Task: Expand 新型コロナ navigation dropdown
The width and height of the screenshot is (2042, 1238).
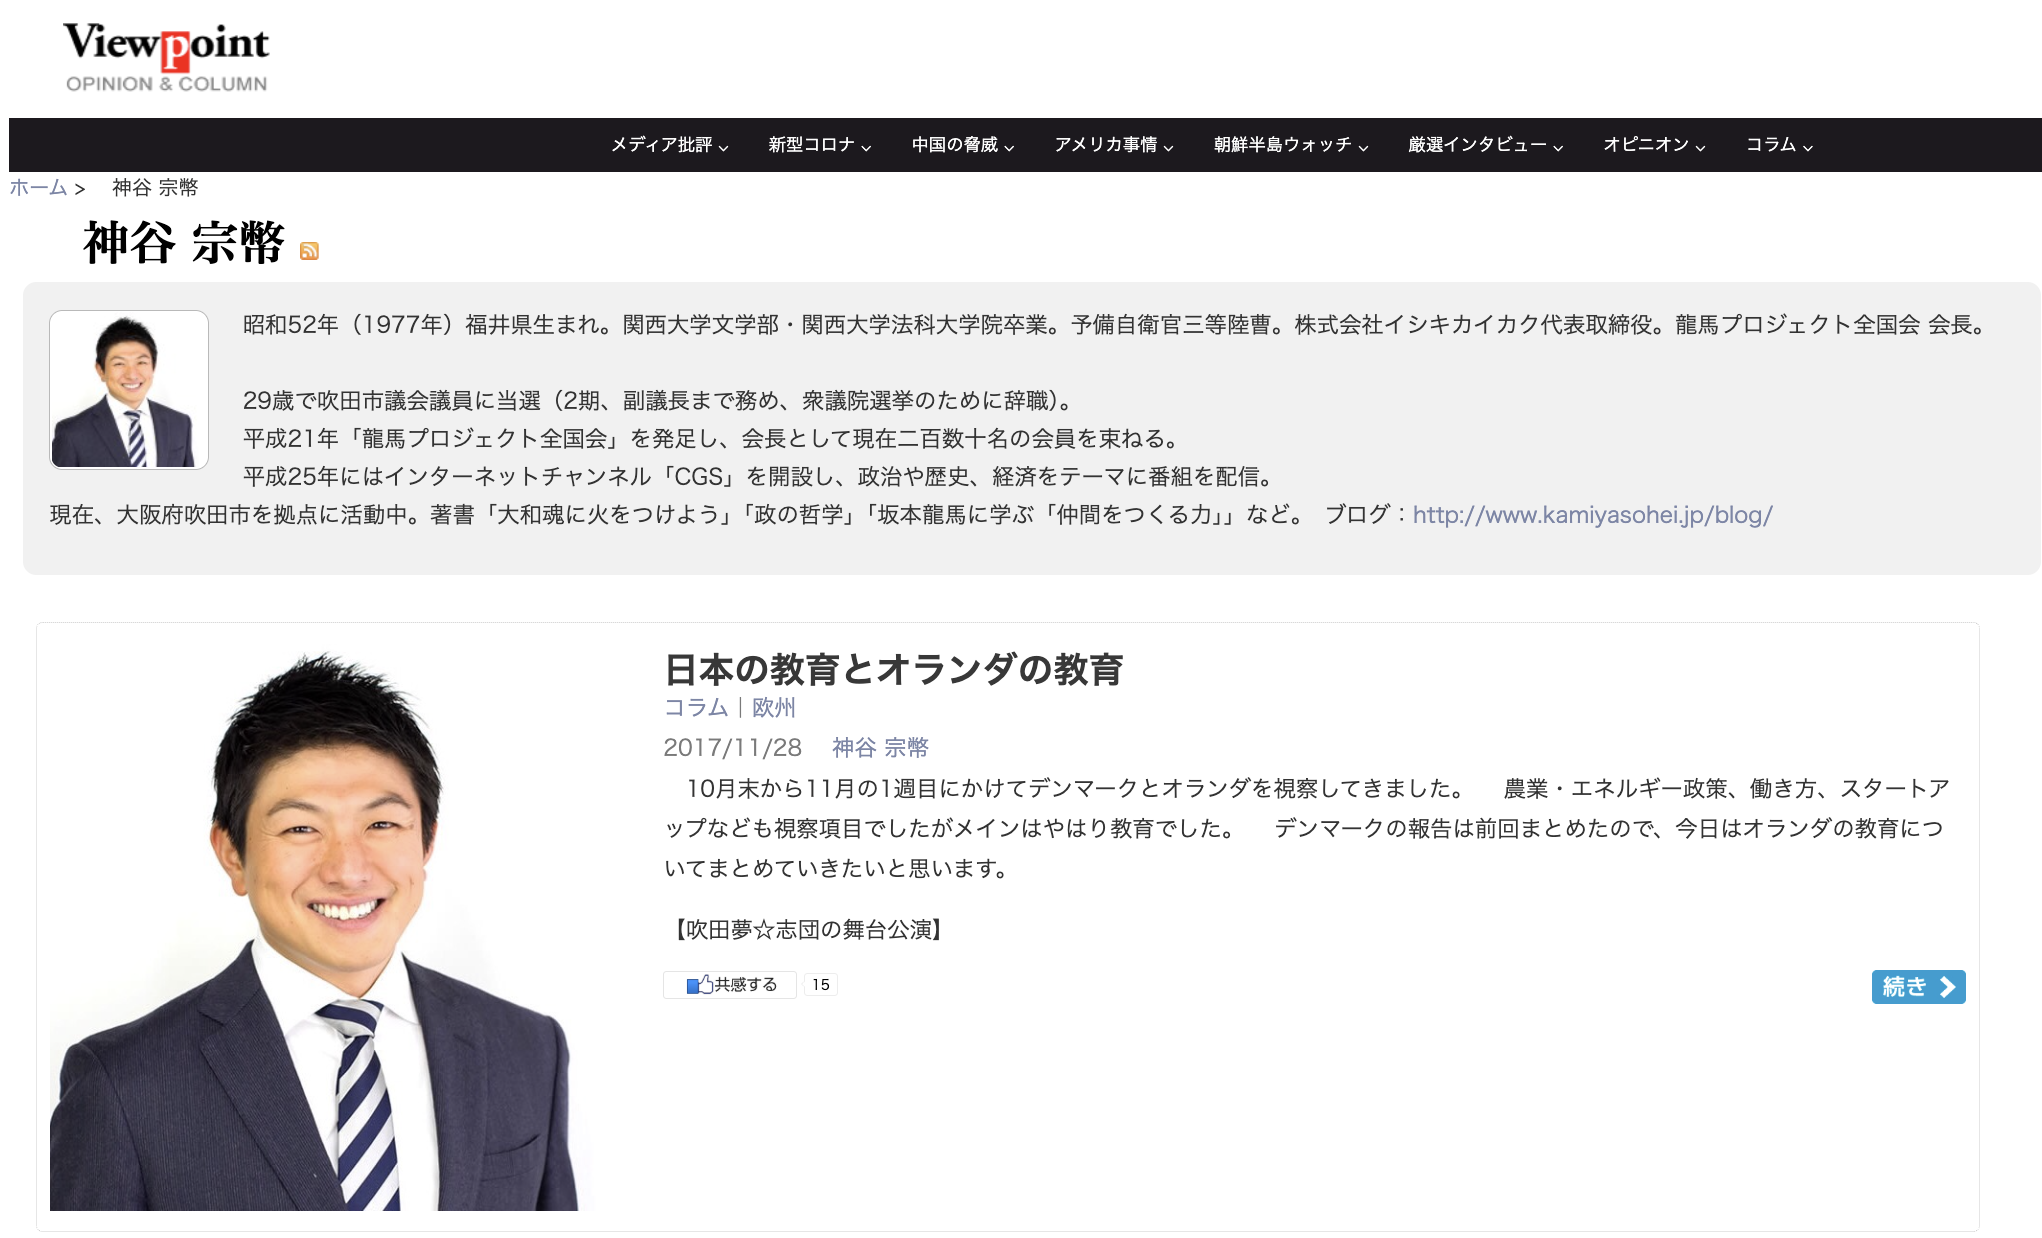Action: tap(819, 145)
